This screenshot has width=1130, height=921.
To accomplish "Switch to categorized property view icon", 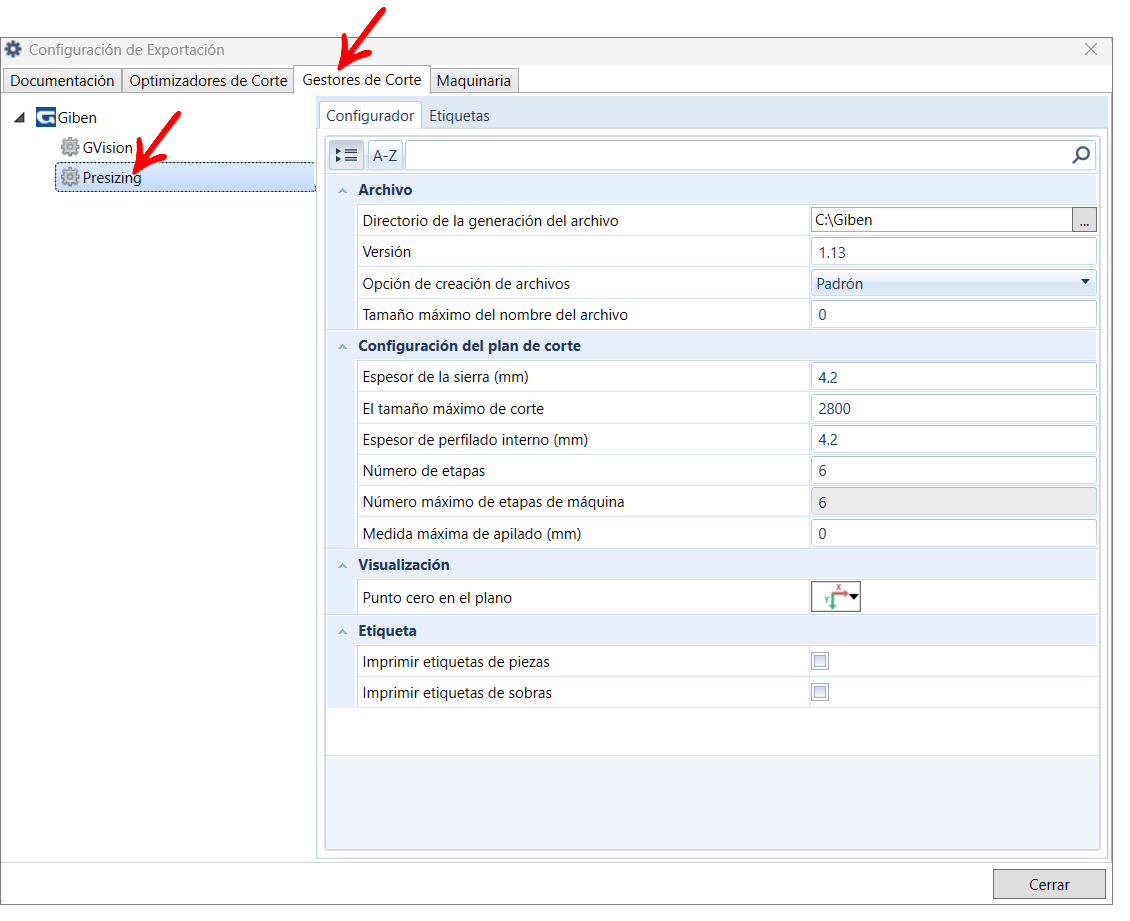I will point(347,155).
